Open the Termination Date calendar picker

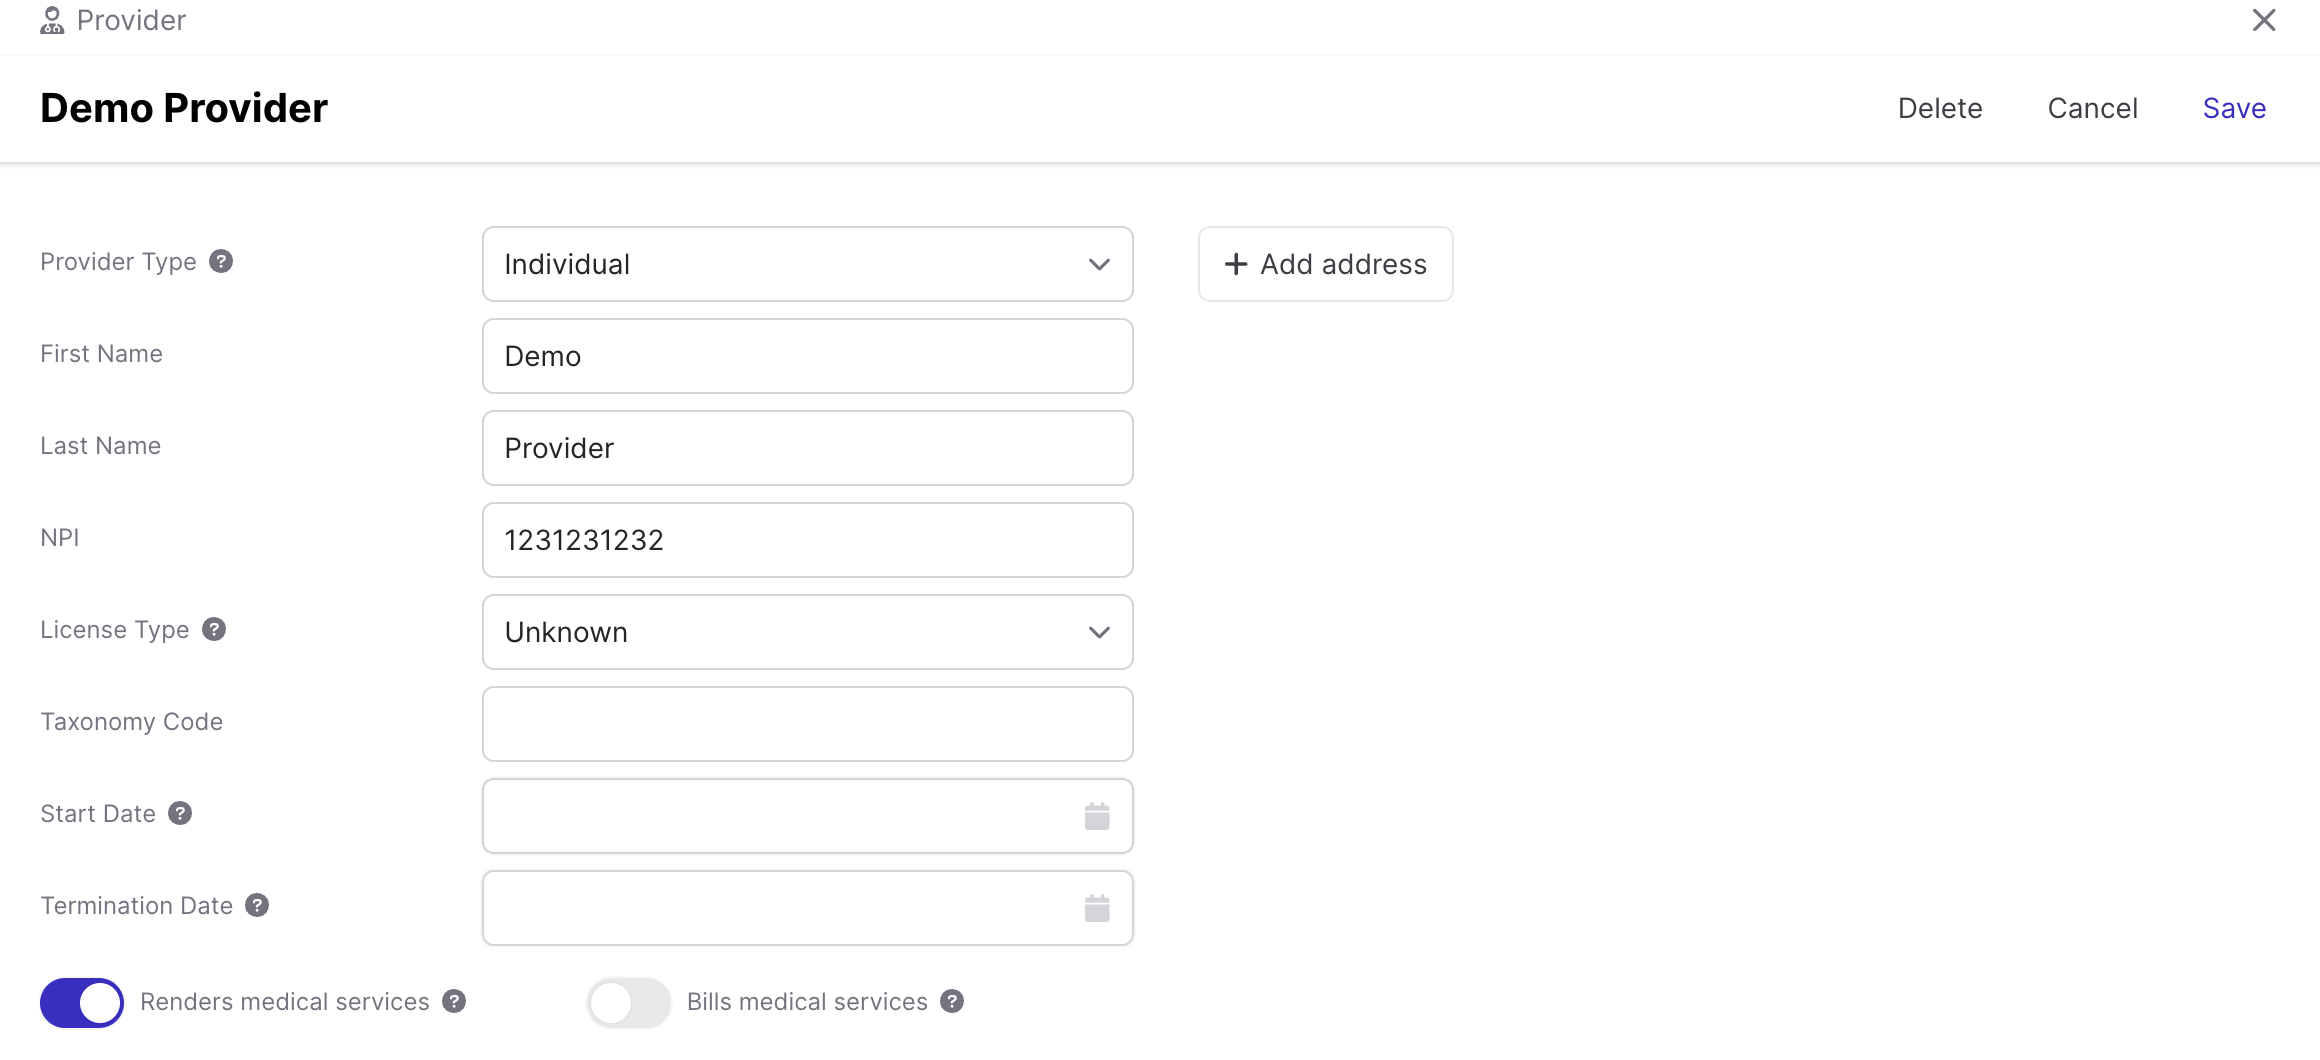(1097, 908)
